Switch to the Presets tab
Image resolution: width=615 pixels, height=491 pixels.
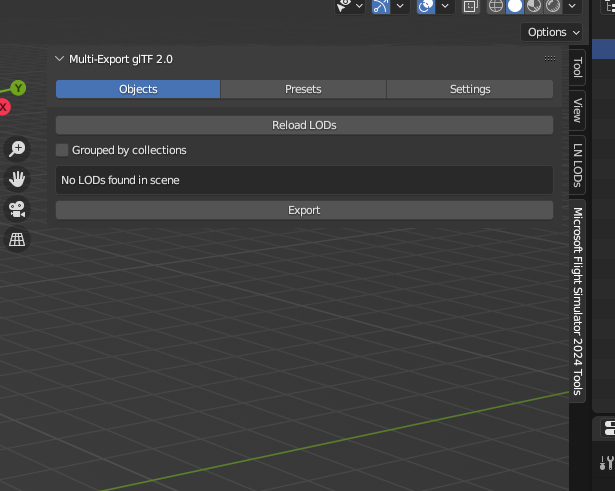(x=303, y=89)
